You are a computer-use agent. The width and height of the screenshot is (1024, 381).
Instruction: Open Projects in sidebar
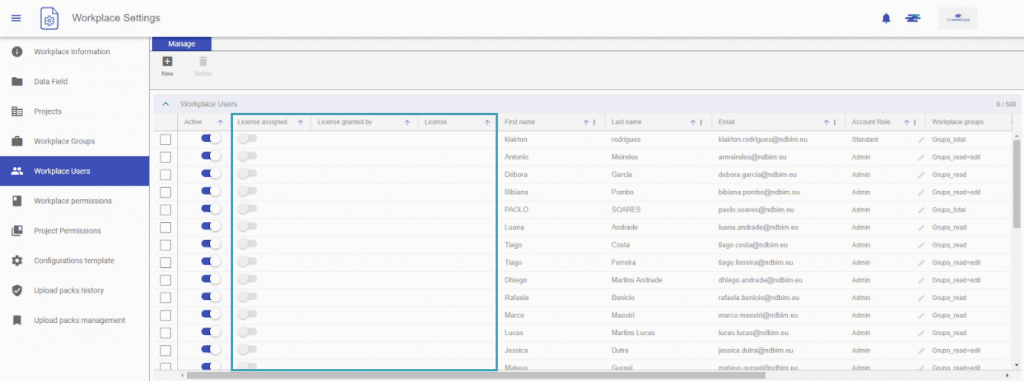(x=74, y=111)
